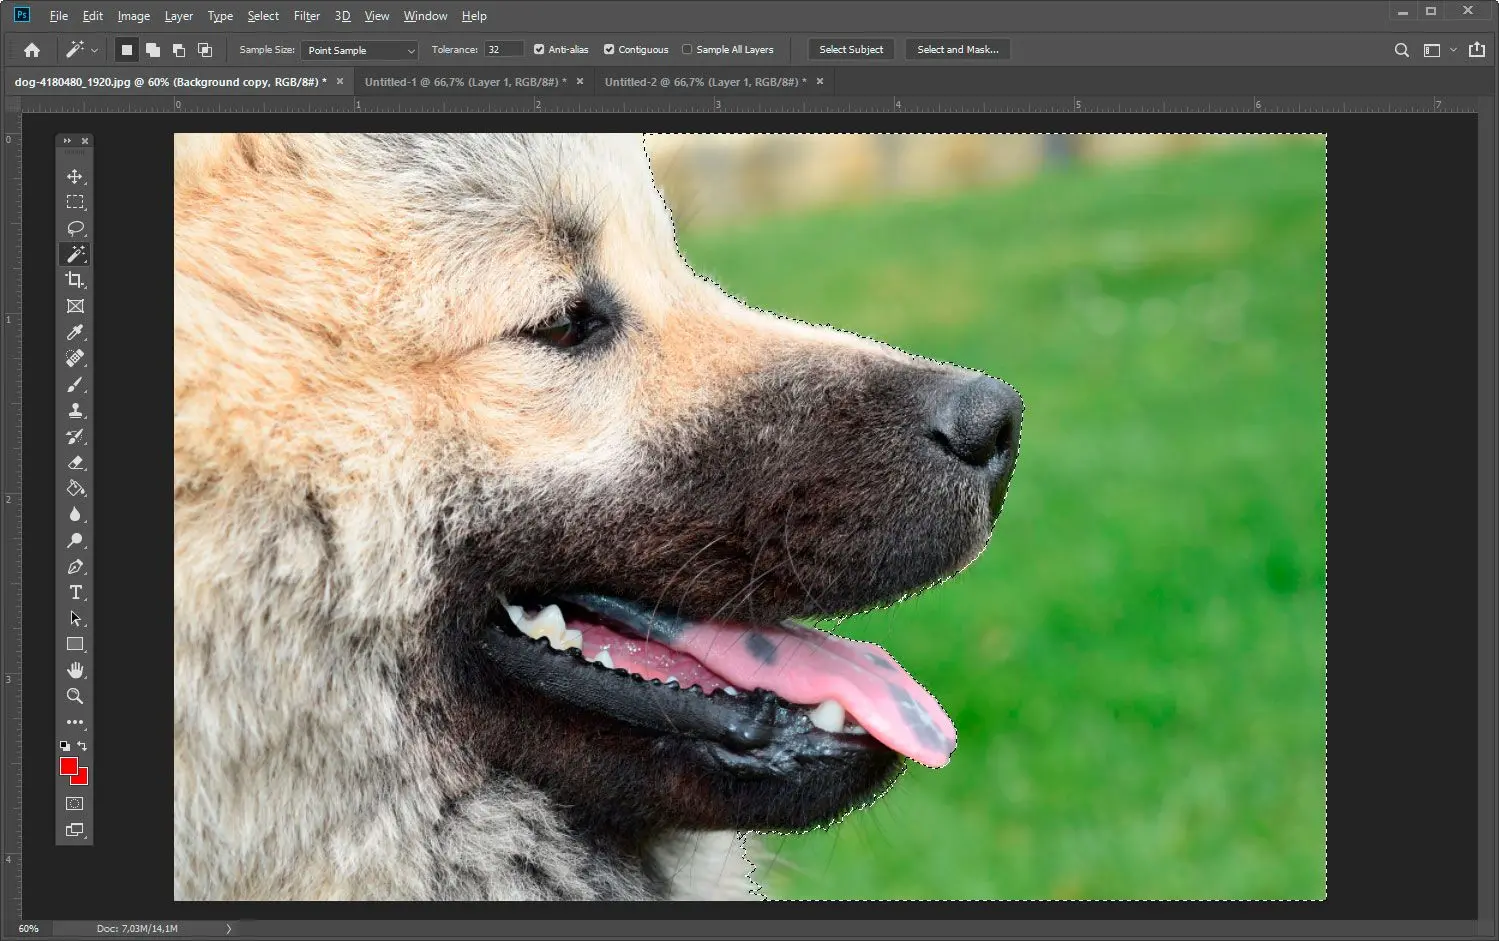1499x941 pixels.
Task: Select the Pen tool
Action: pos(75,567)
